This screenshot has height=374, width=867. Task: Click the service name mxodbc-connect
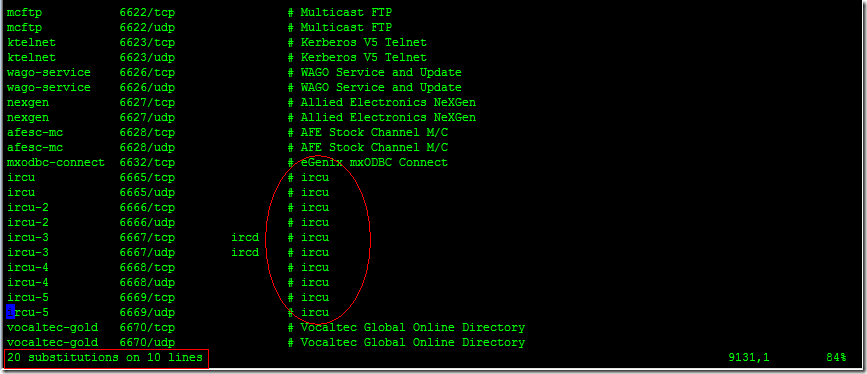[56, 163]
